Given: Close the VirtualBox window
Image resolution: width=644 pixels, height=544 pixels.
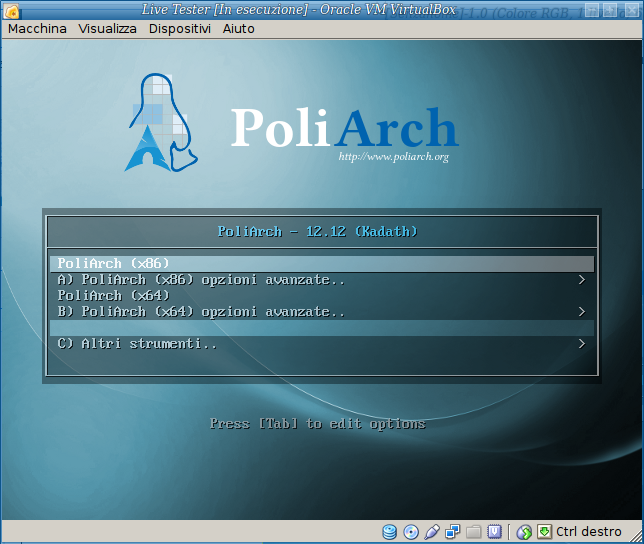Looking at the screenshot, I should [632, 10].
